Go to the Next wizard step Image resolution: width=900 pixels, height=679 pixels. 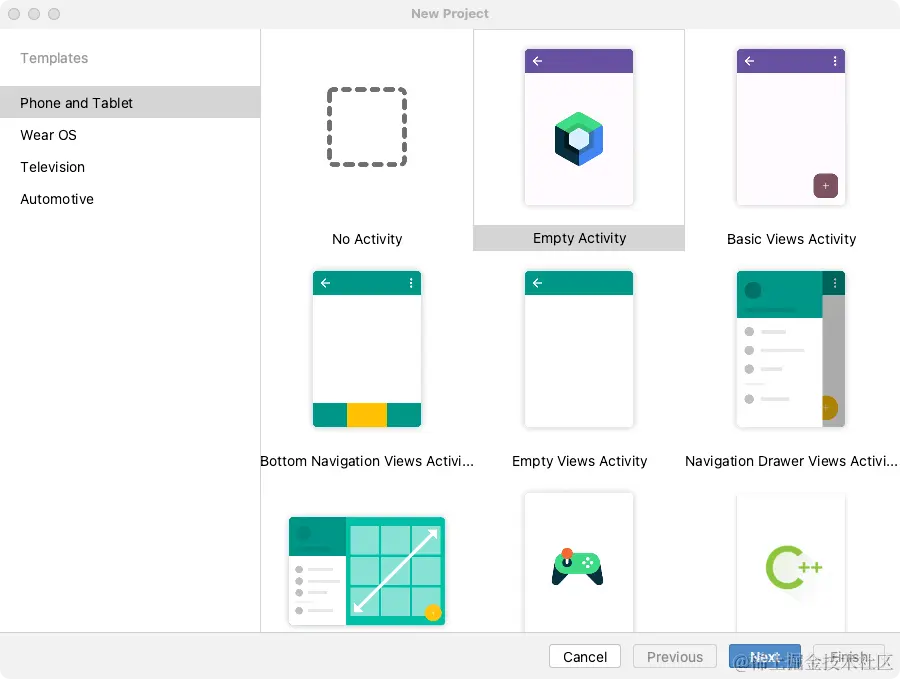click(765, 656)
